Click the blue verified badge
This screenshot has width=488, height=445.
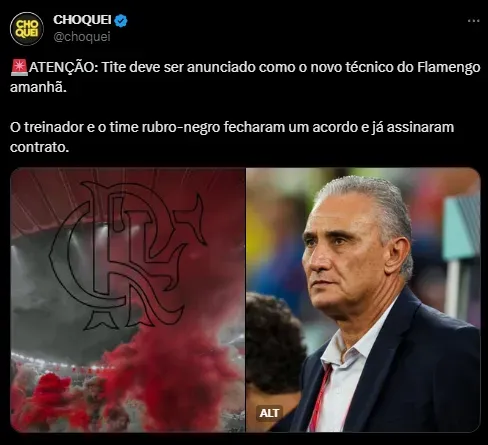[x=121, y=21]
